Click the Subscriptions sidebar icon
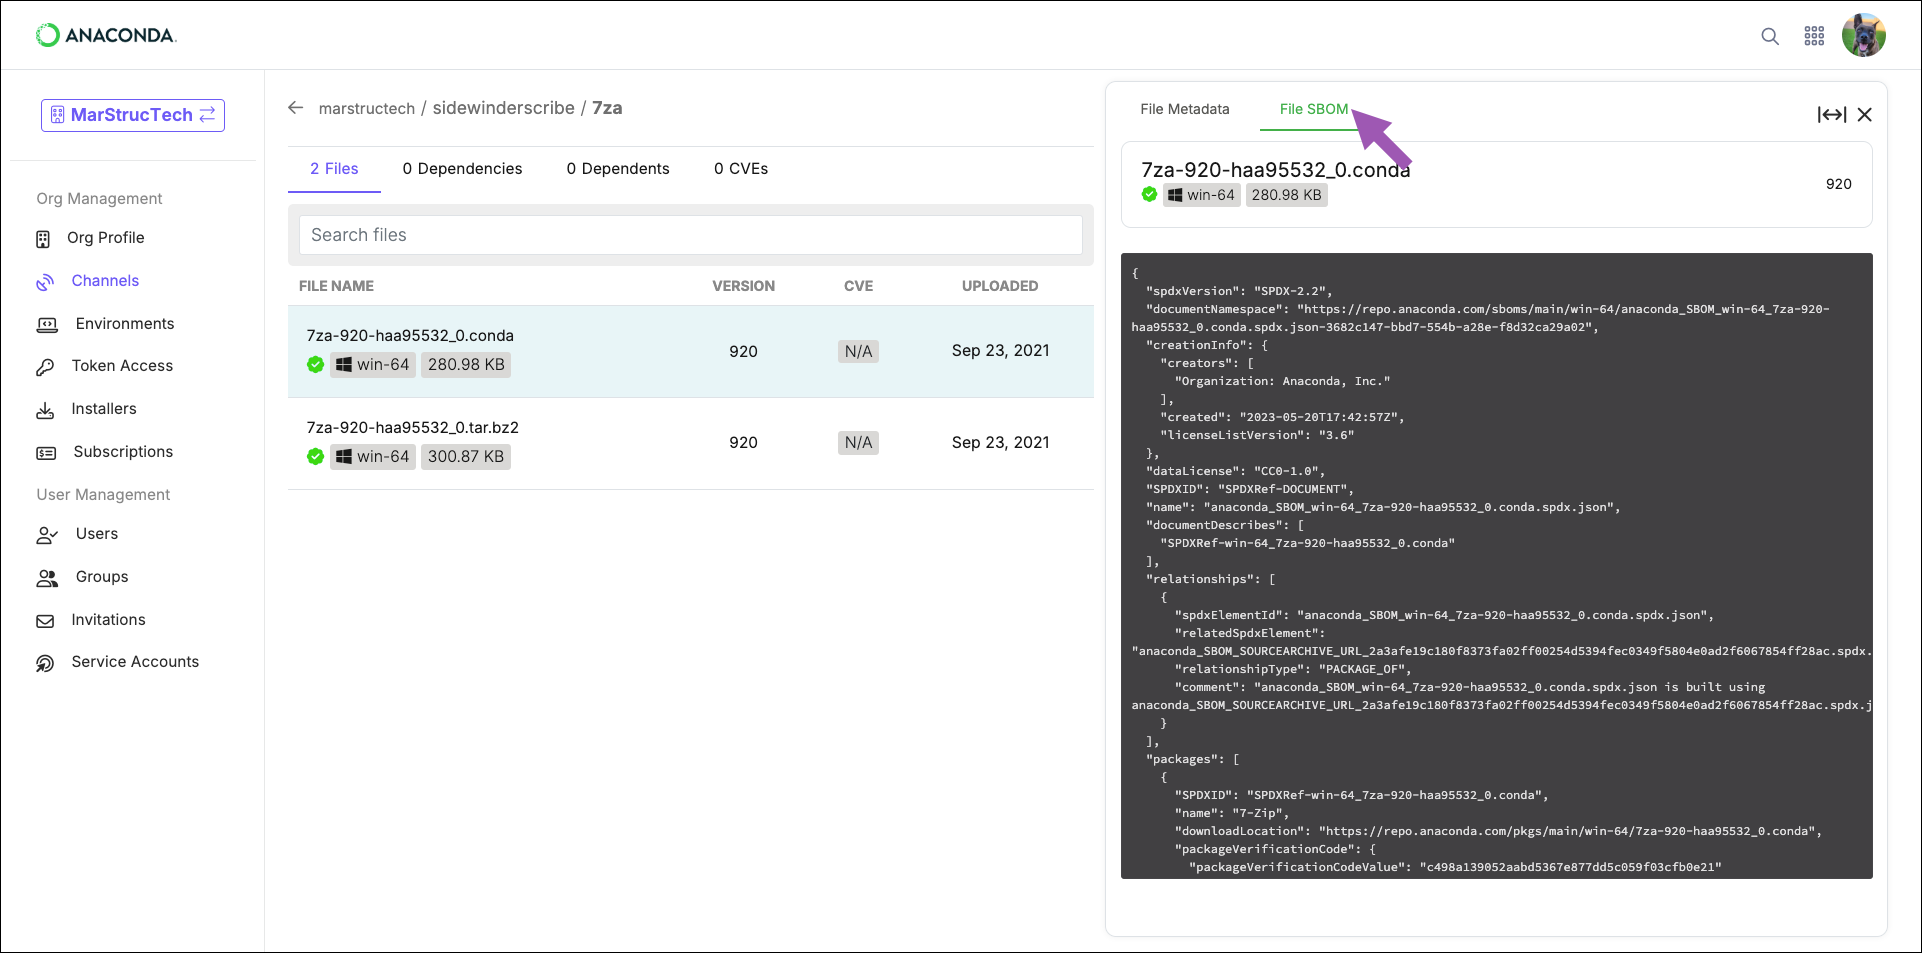This screenshot has height=953, width=1922. tap(46, 453)
